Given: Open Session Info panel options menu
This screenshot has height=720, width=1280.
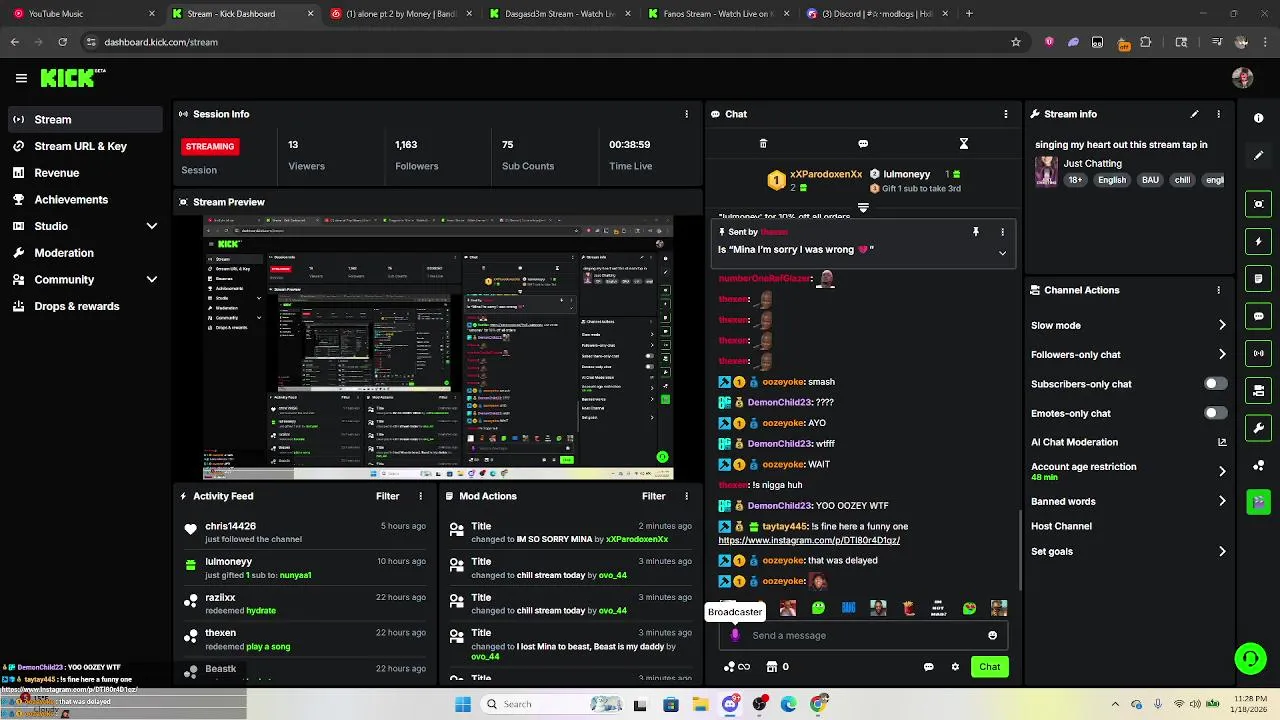Looking at the screenshot, I should click(686, 114).
